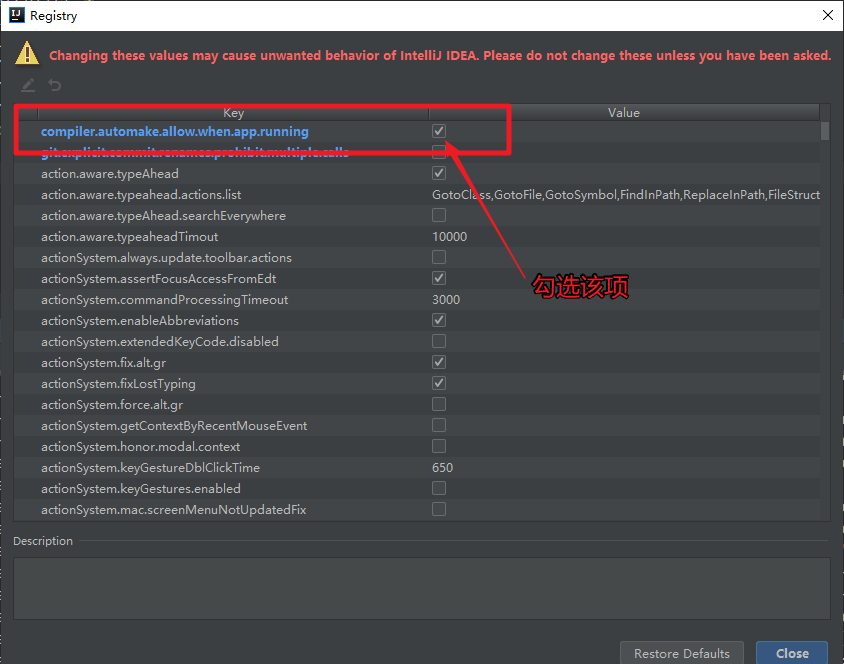Select actionSystem.getContextByRecentMouseEvent key

pos(174,425)
